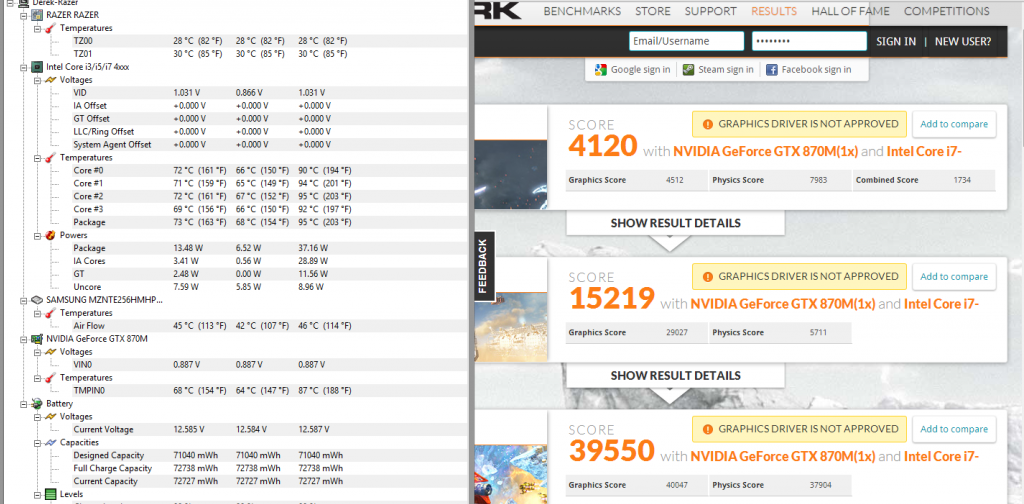Open the RESULTS menu item

coord(774,11)
